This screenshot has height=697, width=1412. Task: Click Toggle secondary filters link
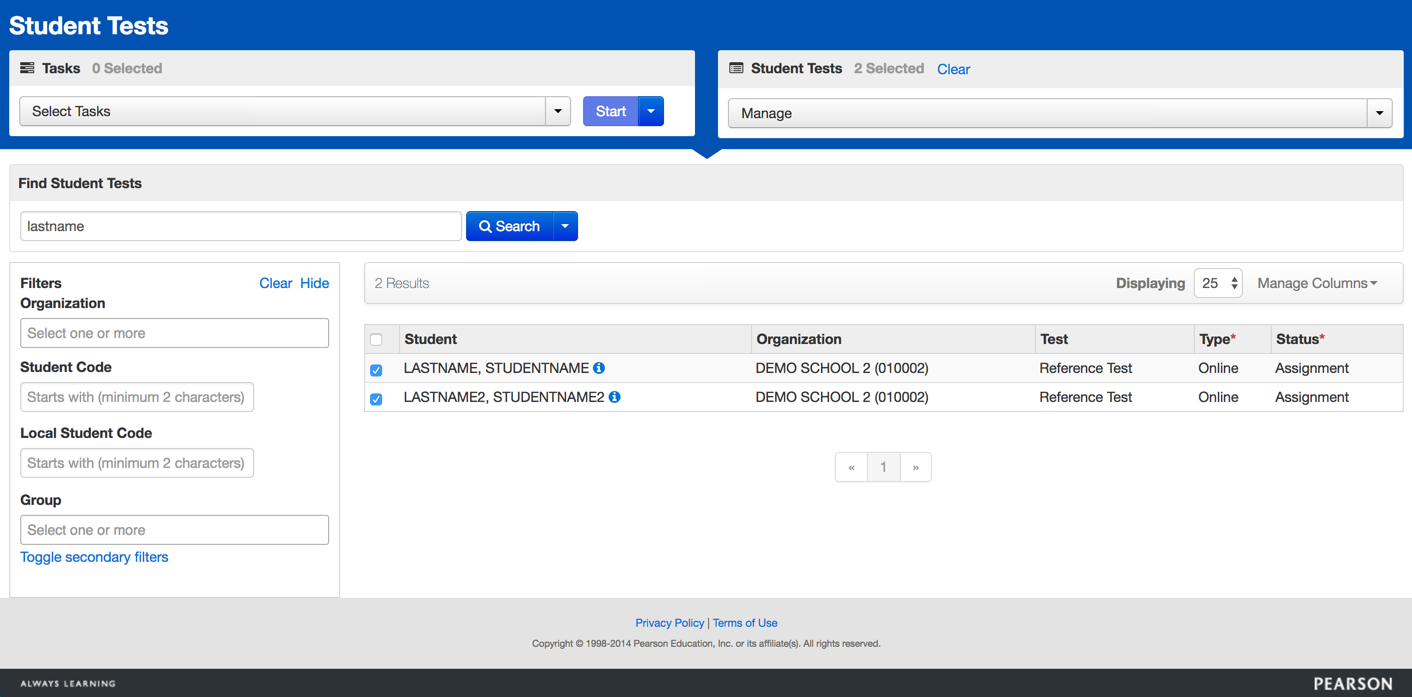pyautogui.click(x=94, y=557)
